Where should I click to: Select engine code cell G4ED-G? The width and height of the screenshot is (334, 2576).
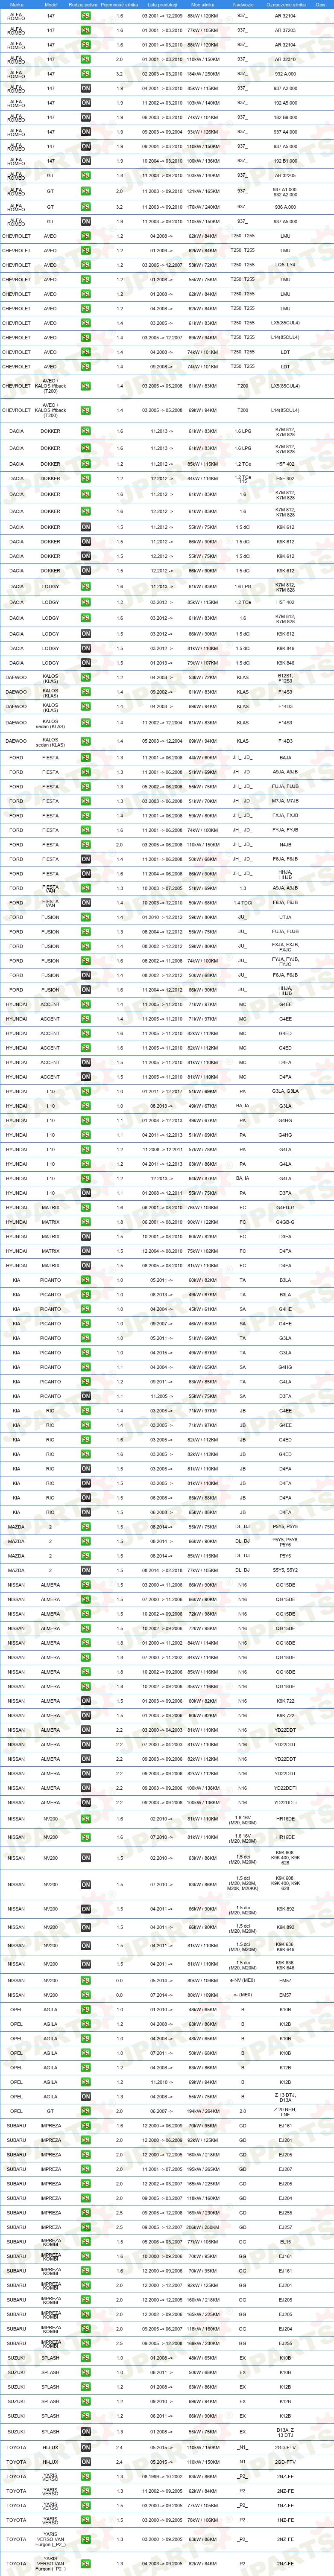pos(285,1207)
